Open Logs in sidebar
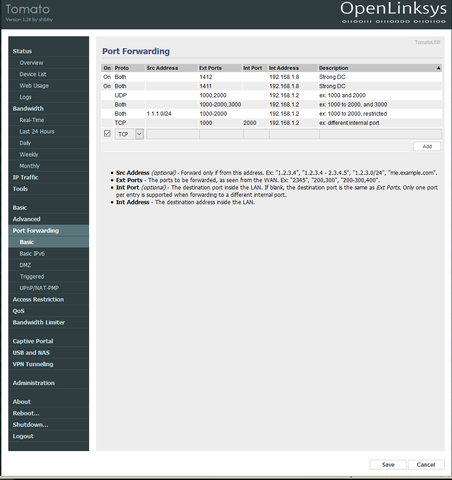The height and width of the screenshot is (480, 452). pos(25,97)
